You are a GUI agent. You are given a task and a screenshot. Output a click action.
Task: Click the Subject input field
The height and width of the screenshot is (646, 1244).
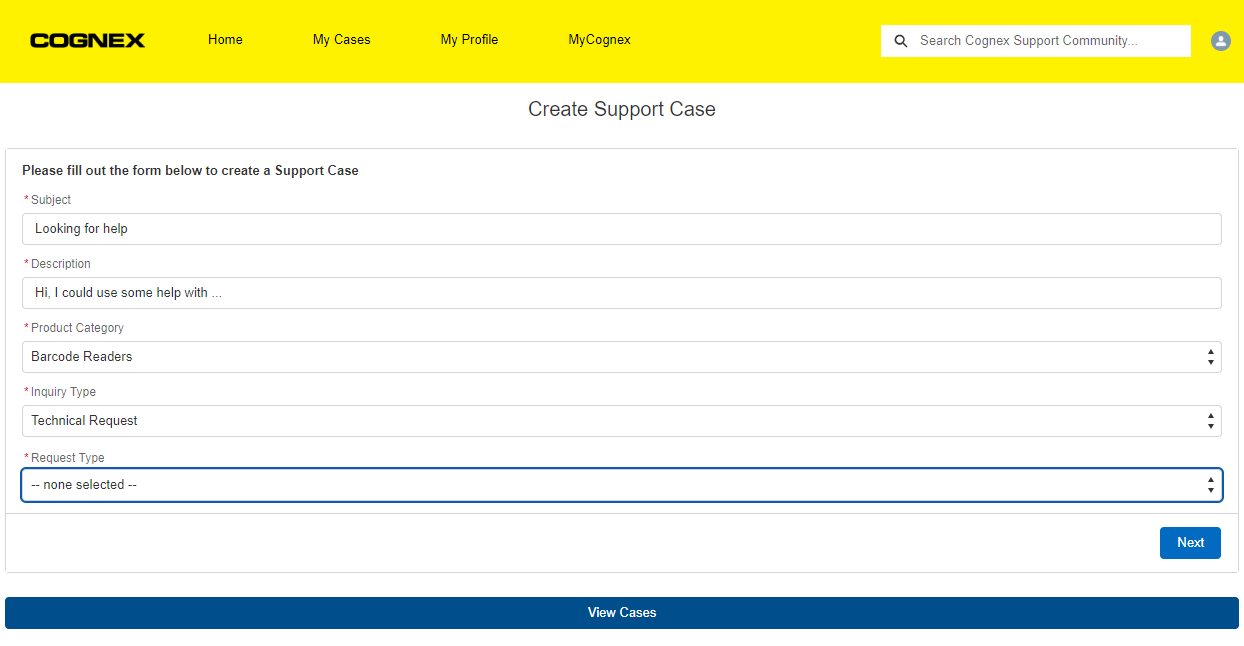pyautogui.click(x=621, y=228)
